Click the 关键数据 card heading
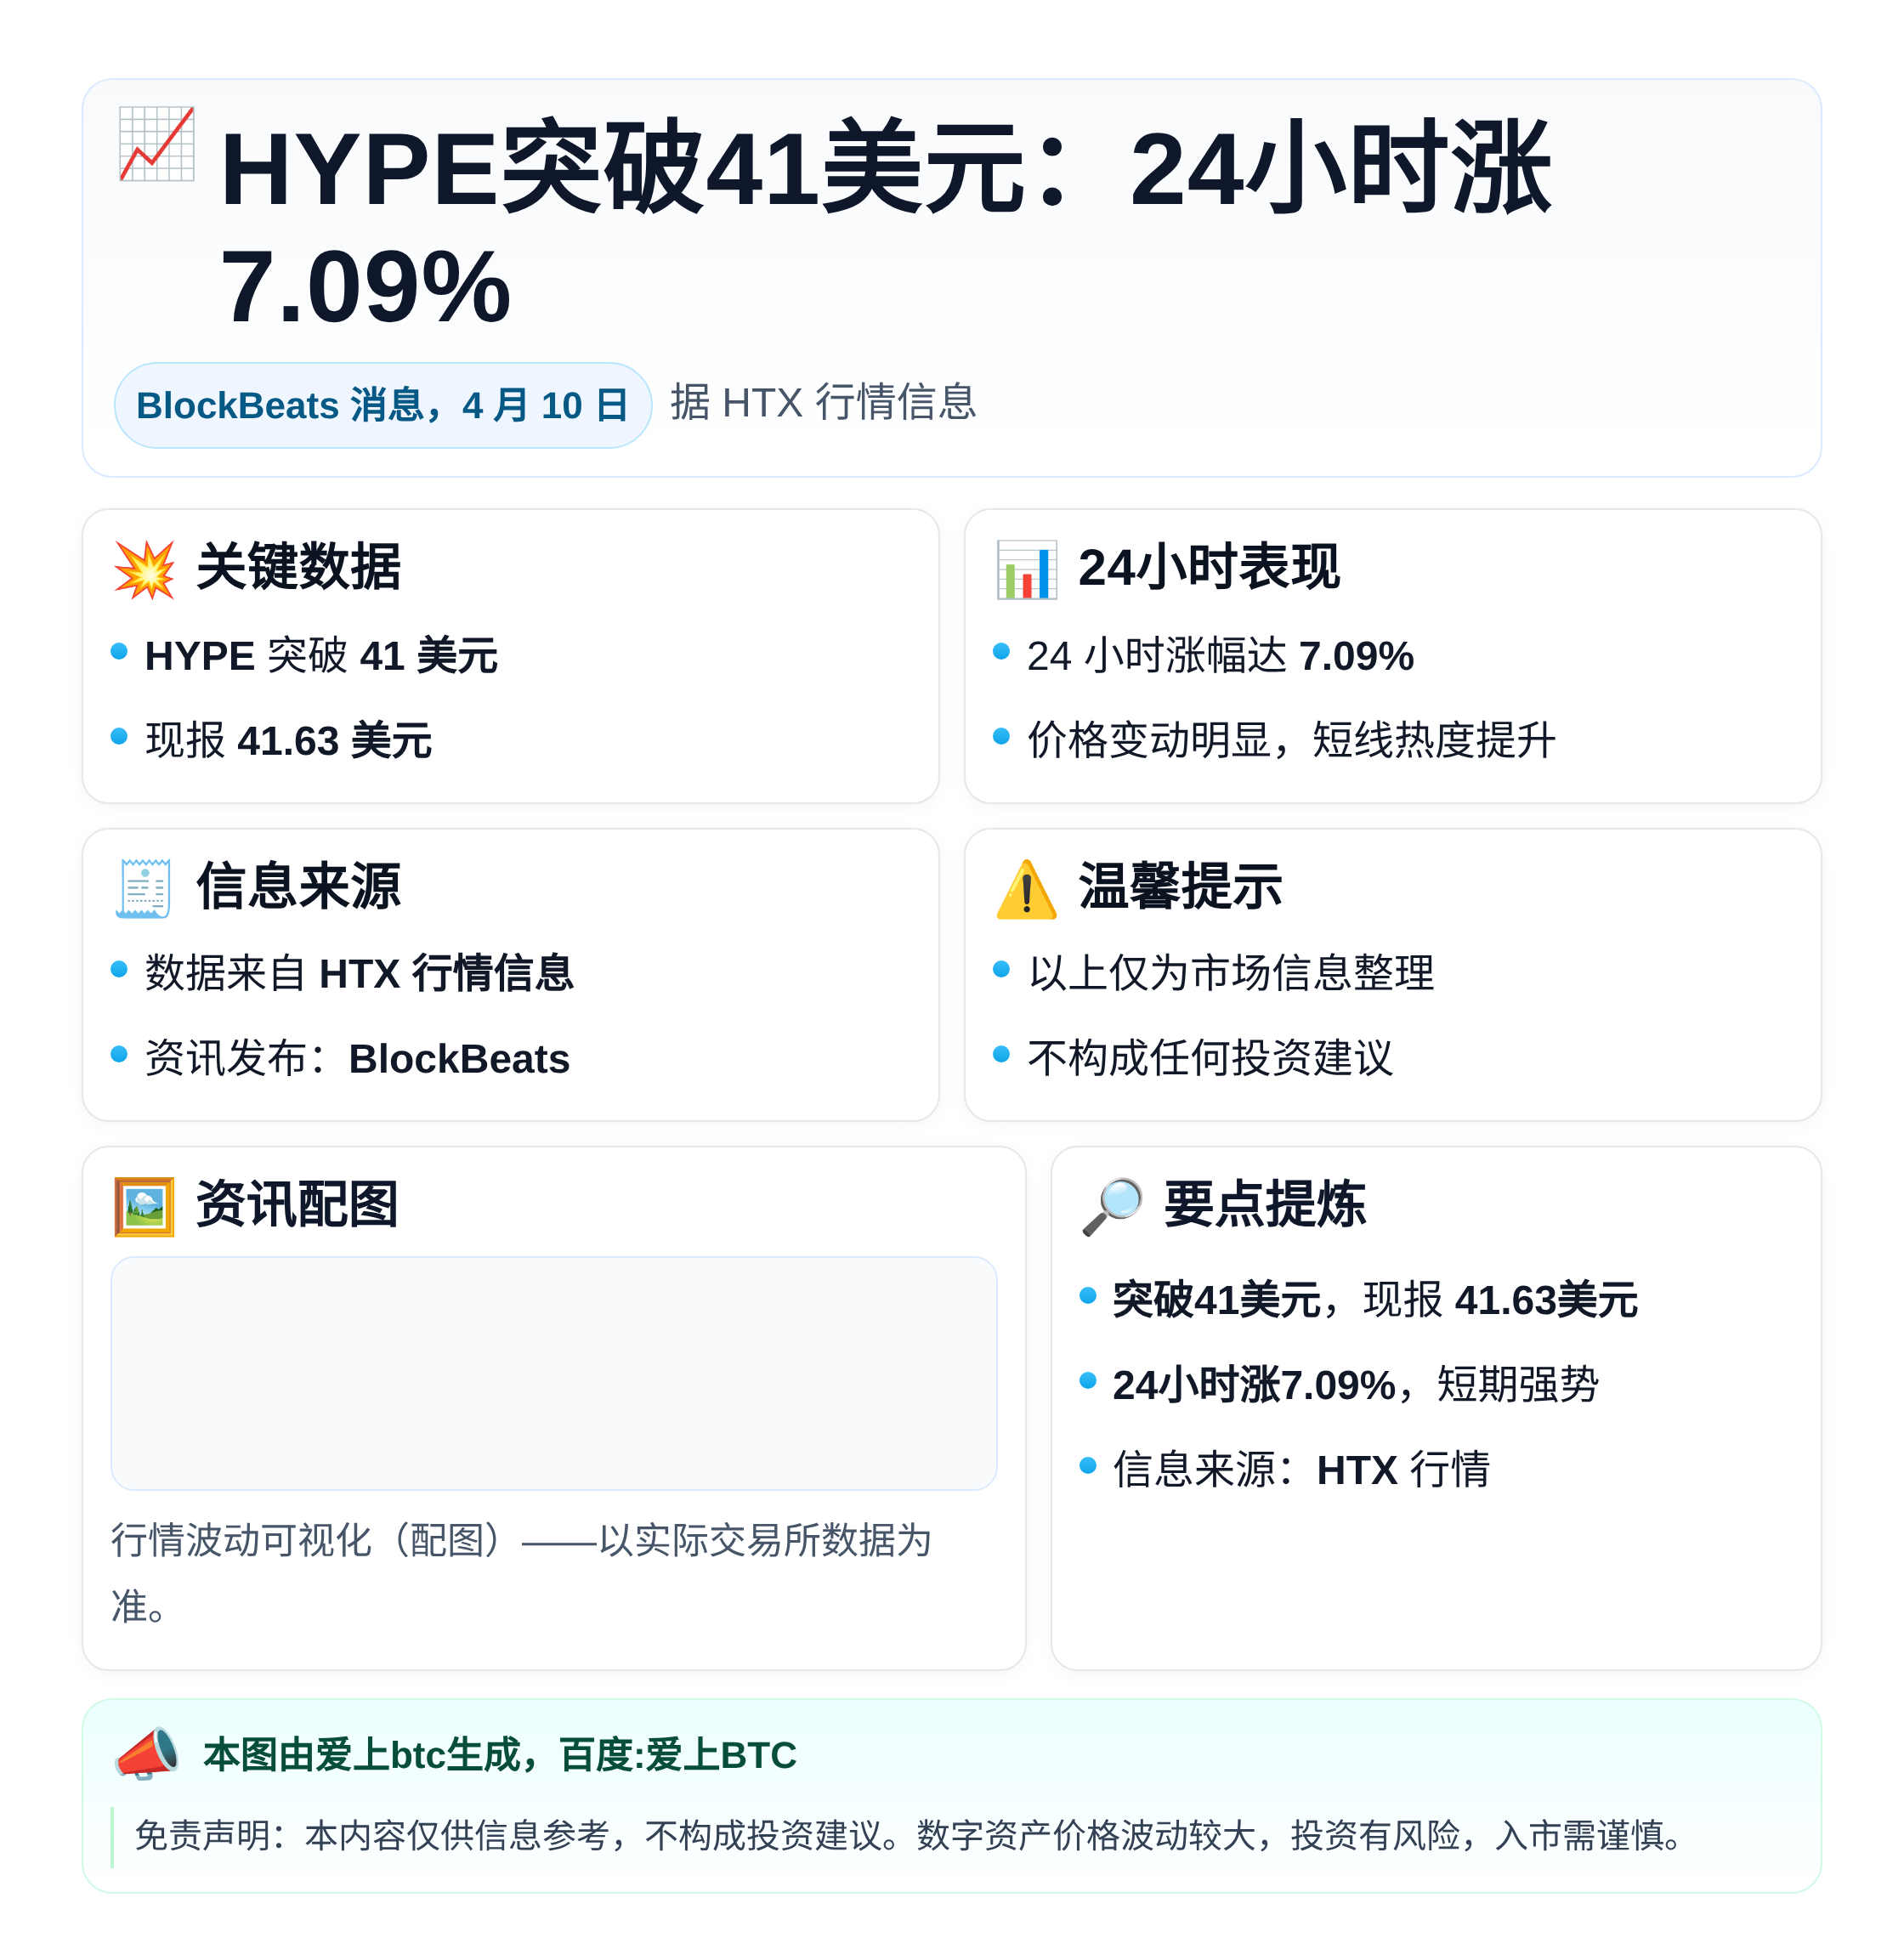1904x1960 pixels. click(x=298, y=567)
